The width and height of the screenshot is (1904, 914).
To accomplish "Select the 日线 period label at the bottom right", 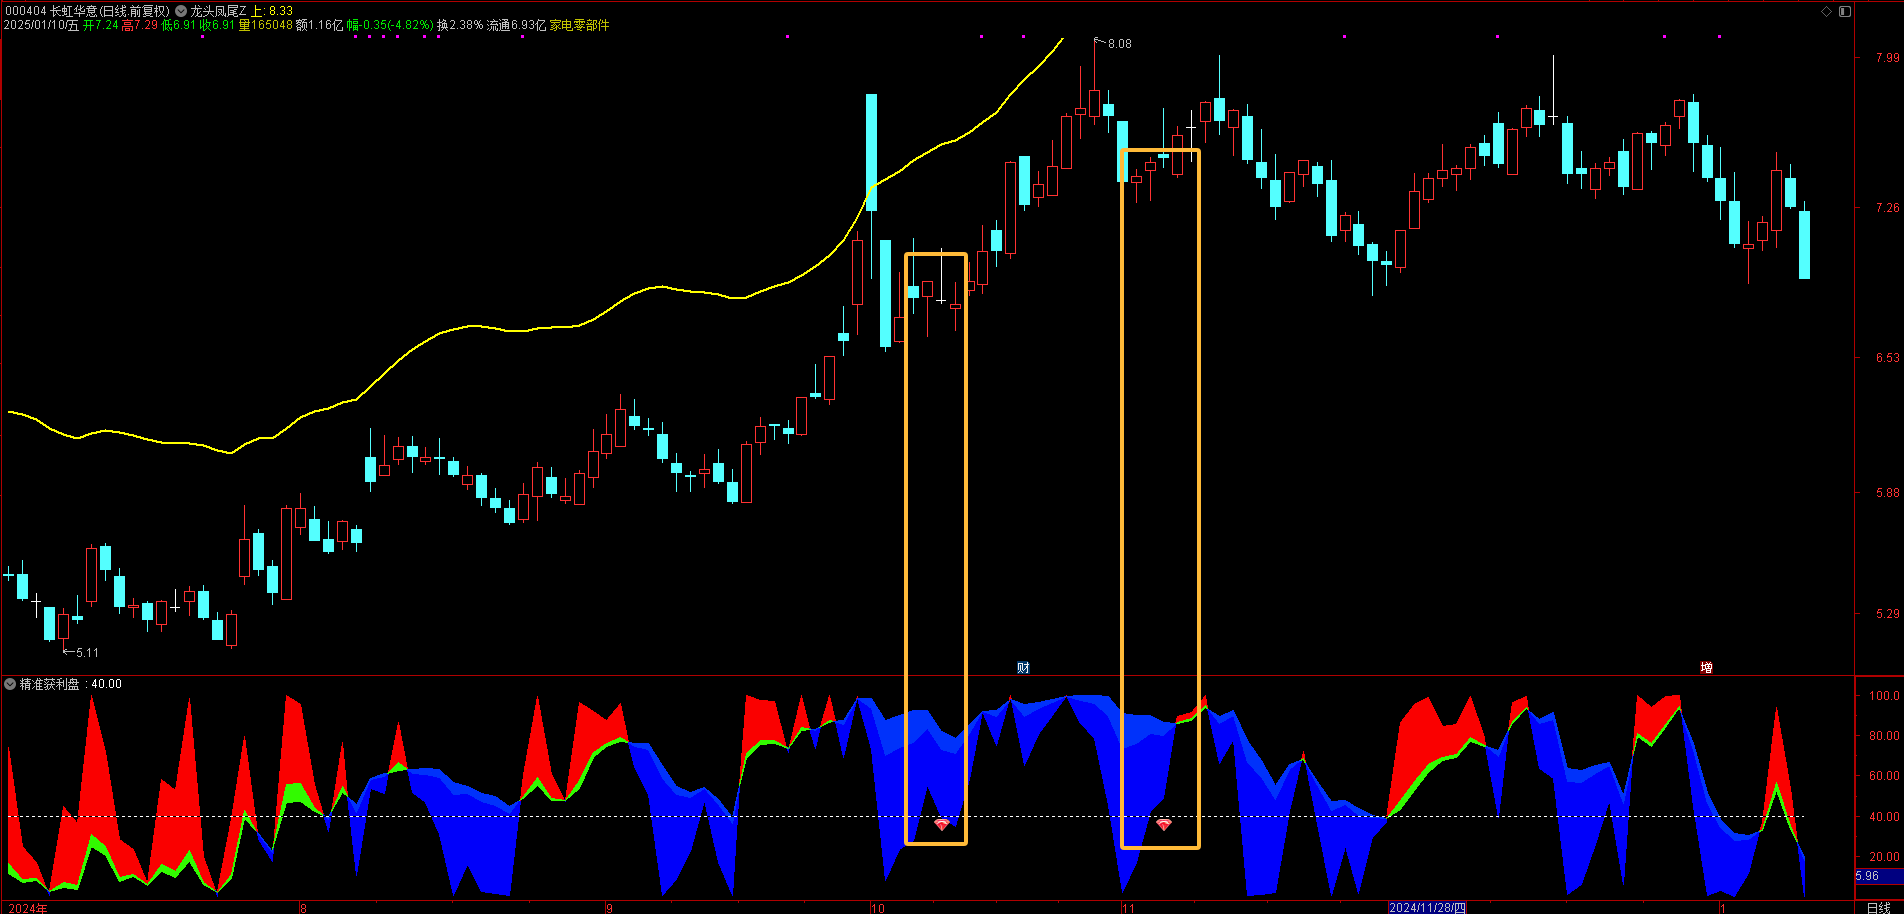I will click(x=1878, y=907).
